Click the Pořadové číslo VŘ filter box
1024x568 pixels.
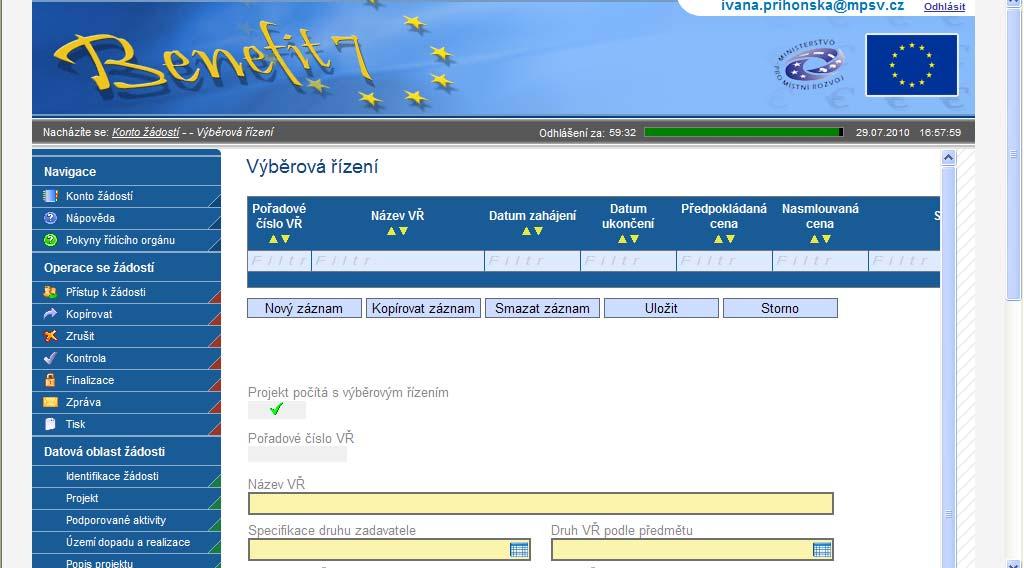(280, 261)
